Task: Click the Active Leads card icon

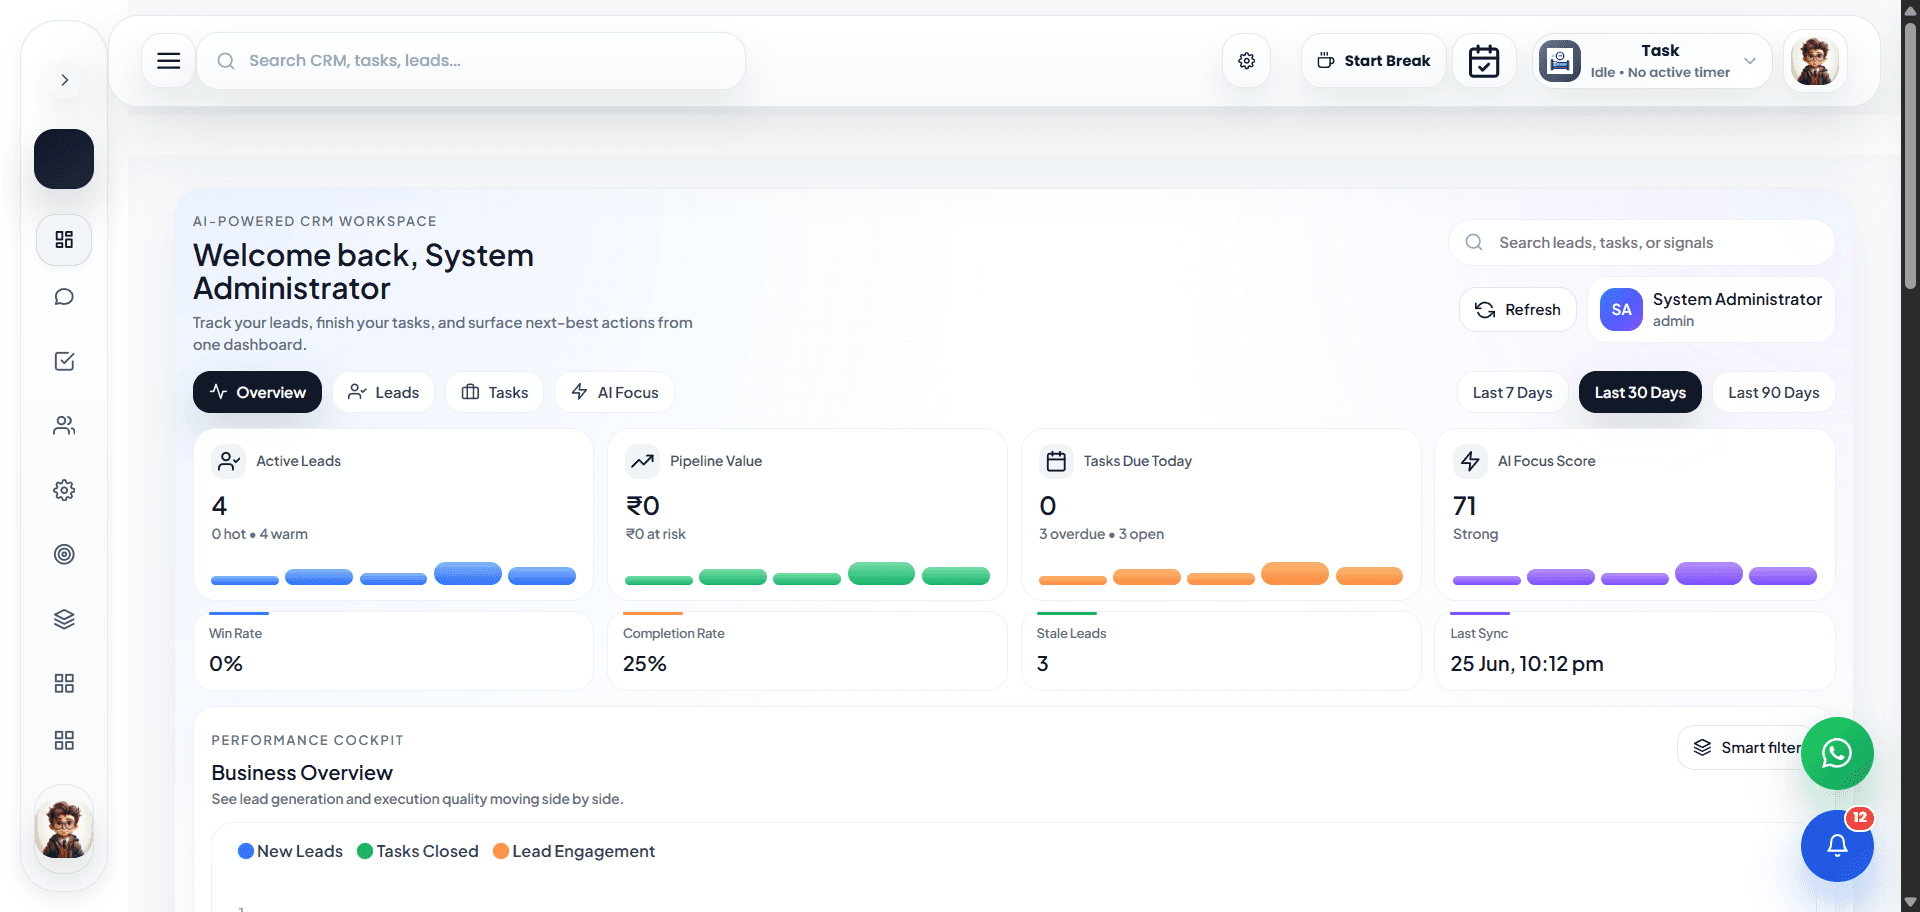Action: [229, 461]
